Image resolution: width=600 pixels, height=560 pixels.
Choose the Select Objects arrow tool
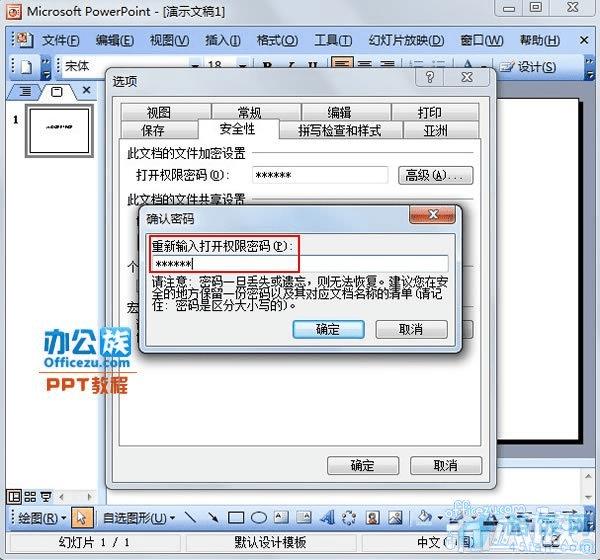click(82, 518)
